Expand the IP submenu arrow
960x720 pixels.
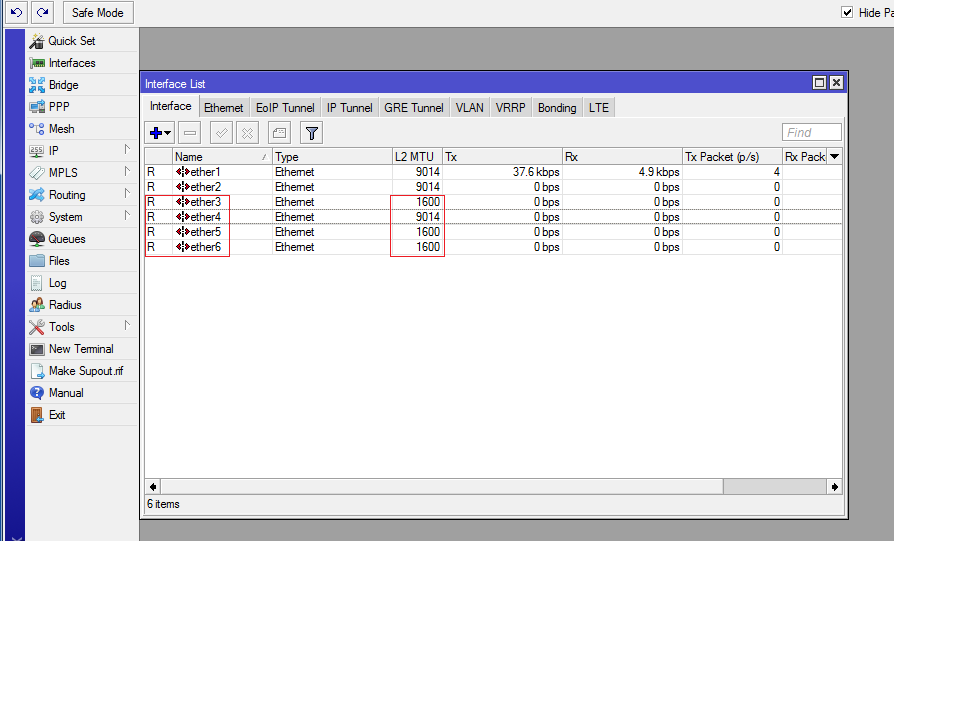click(x=127, y=149)
